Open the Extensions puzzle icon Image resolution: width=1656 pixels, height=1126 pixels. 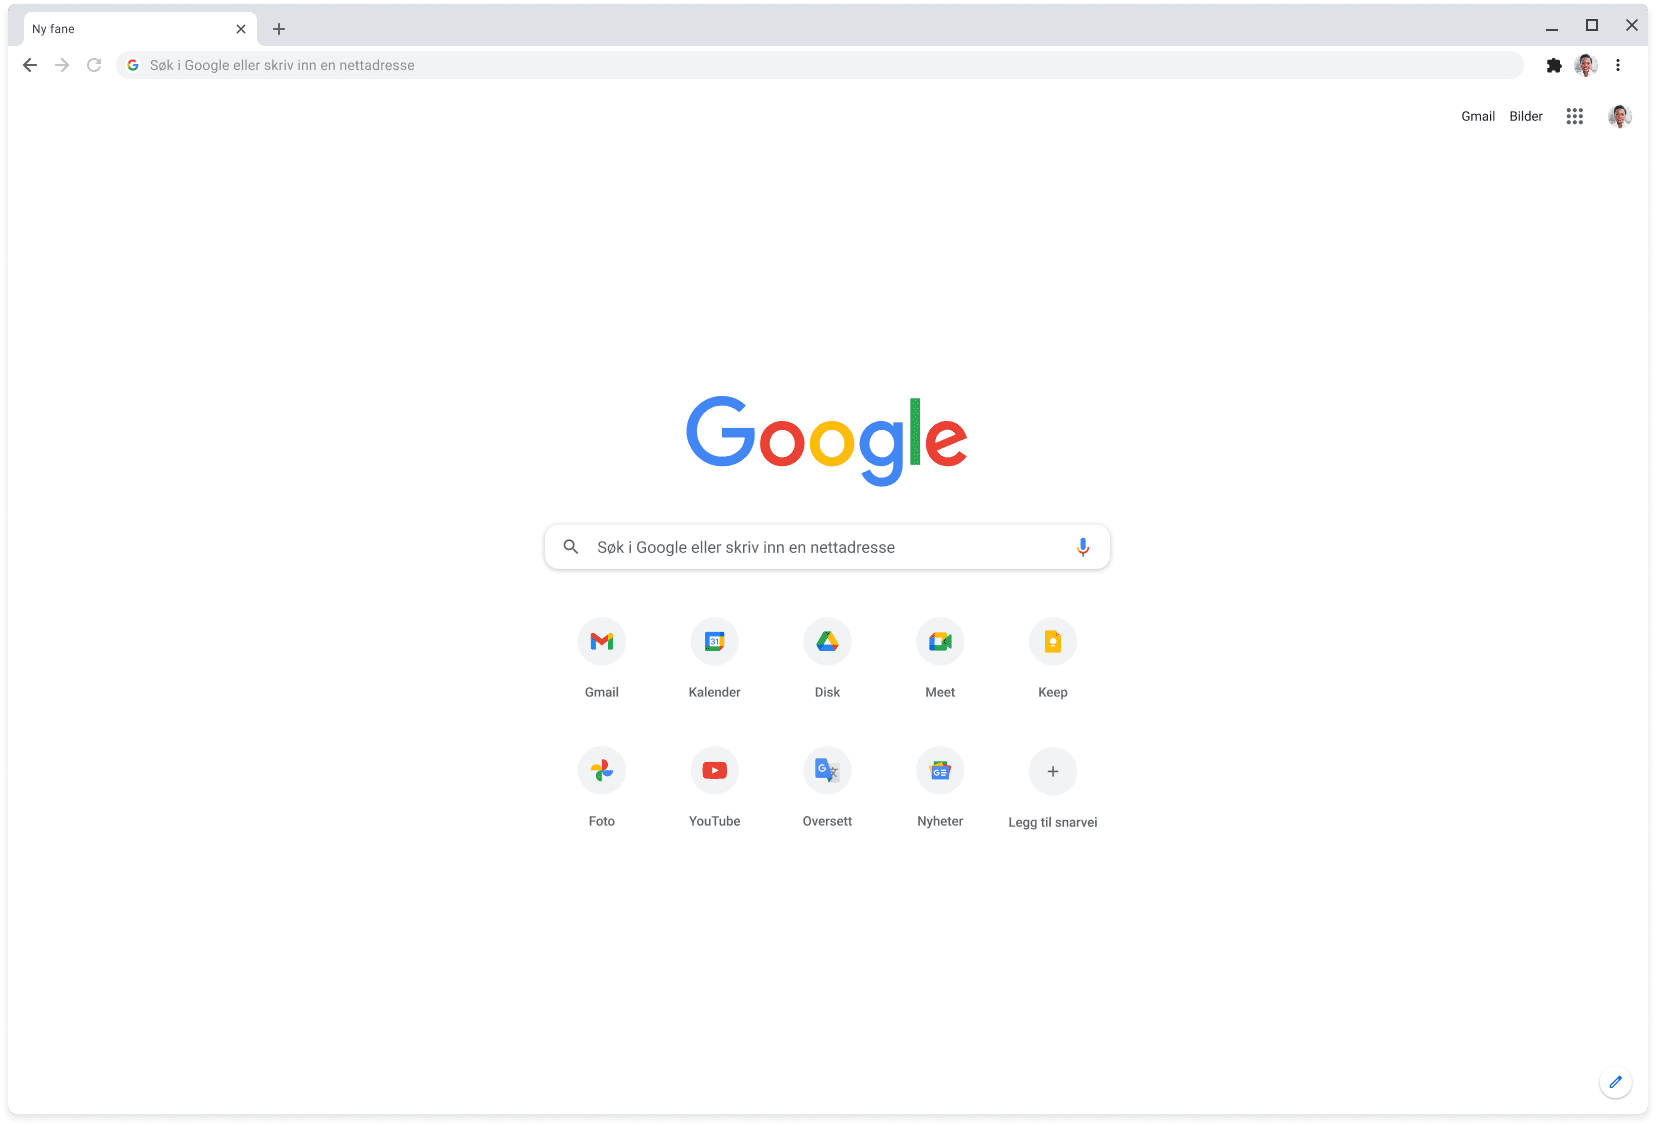[x=1553, y=65]
